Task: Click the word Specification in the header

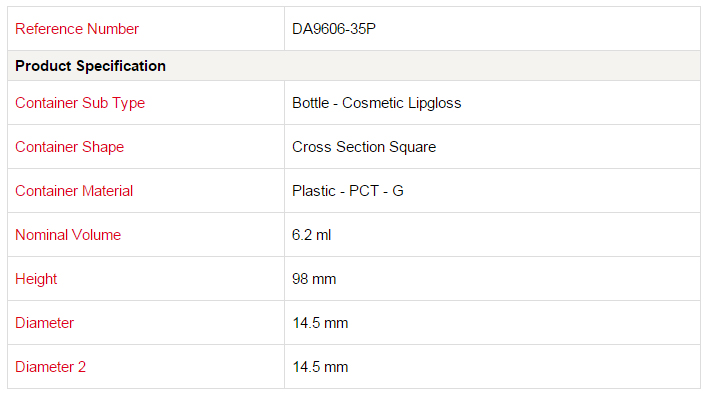Action: point(120,66)
